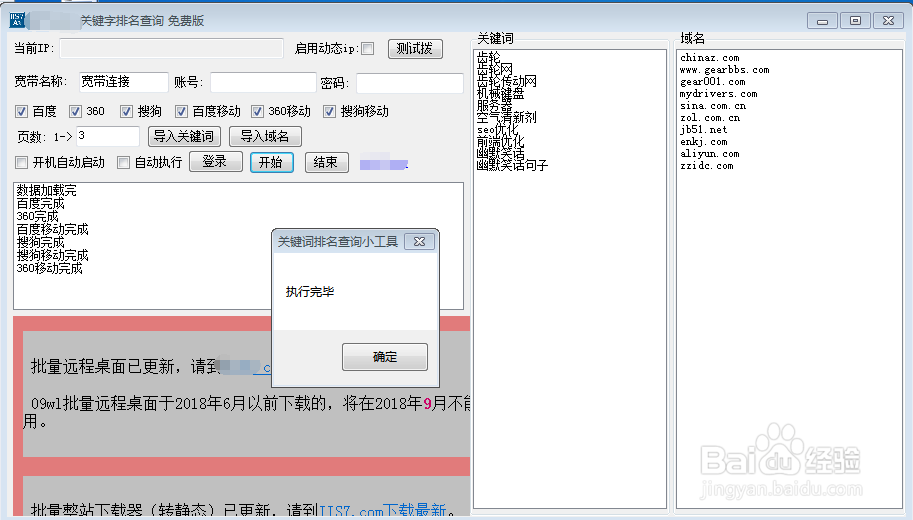Uncheck the 搜狗 checkbox
The width and height of the screenshot is (913, 520).
click(126, 111)
